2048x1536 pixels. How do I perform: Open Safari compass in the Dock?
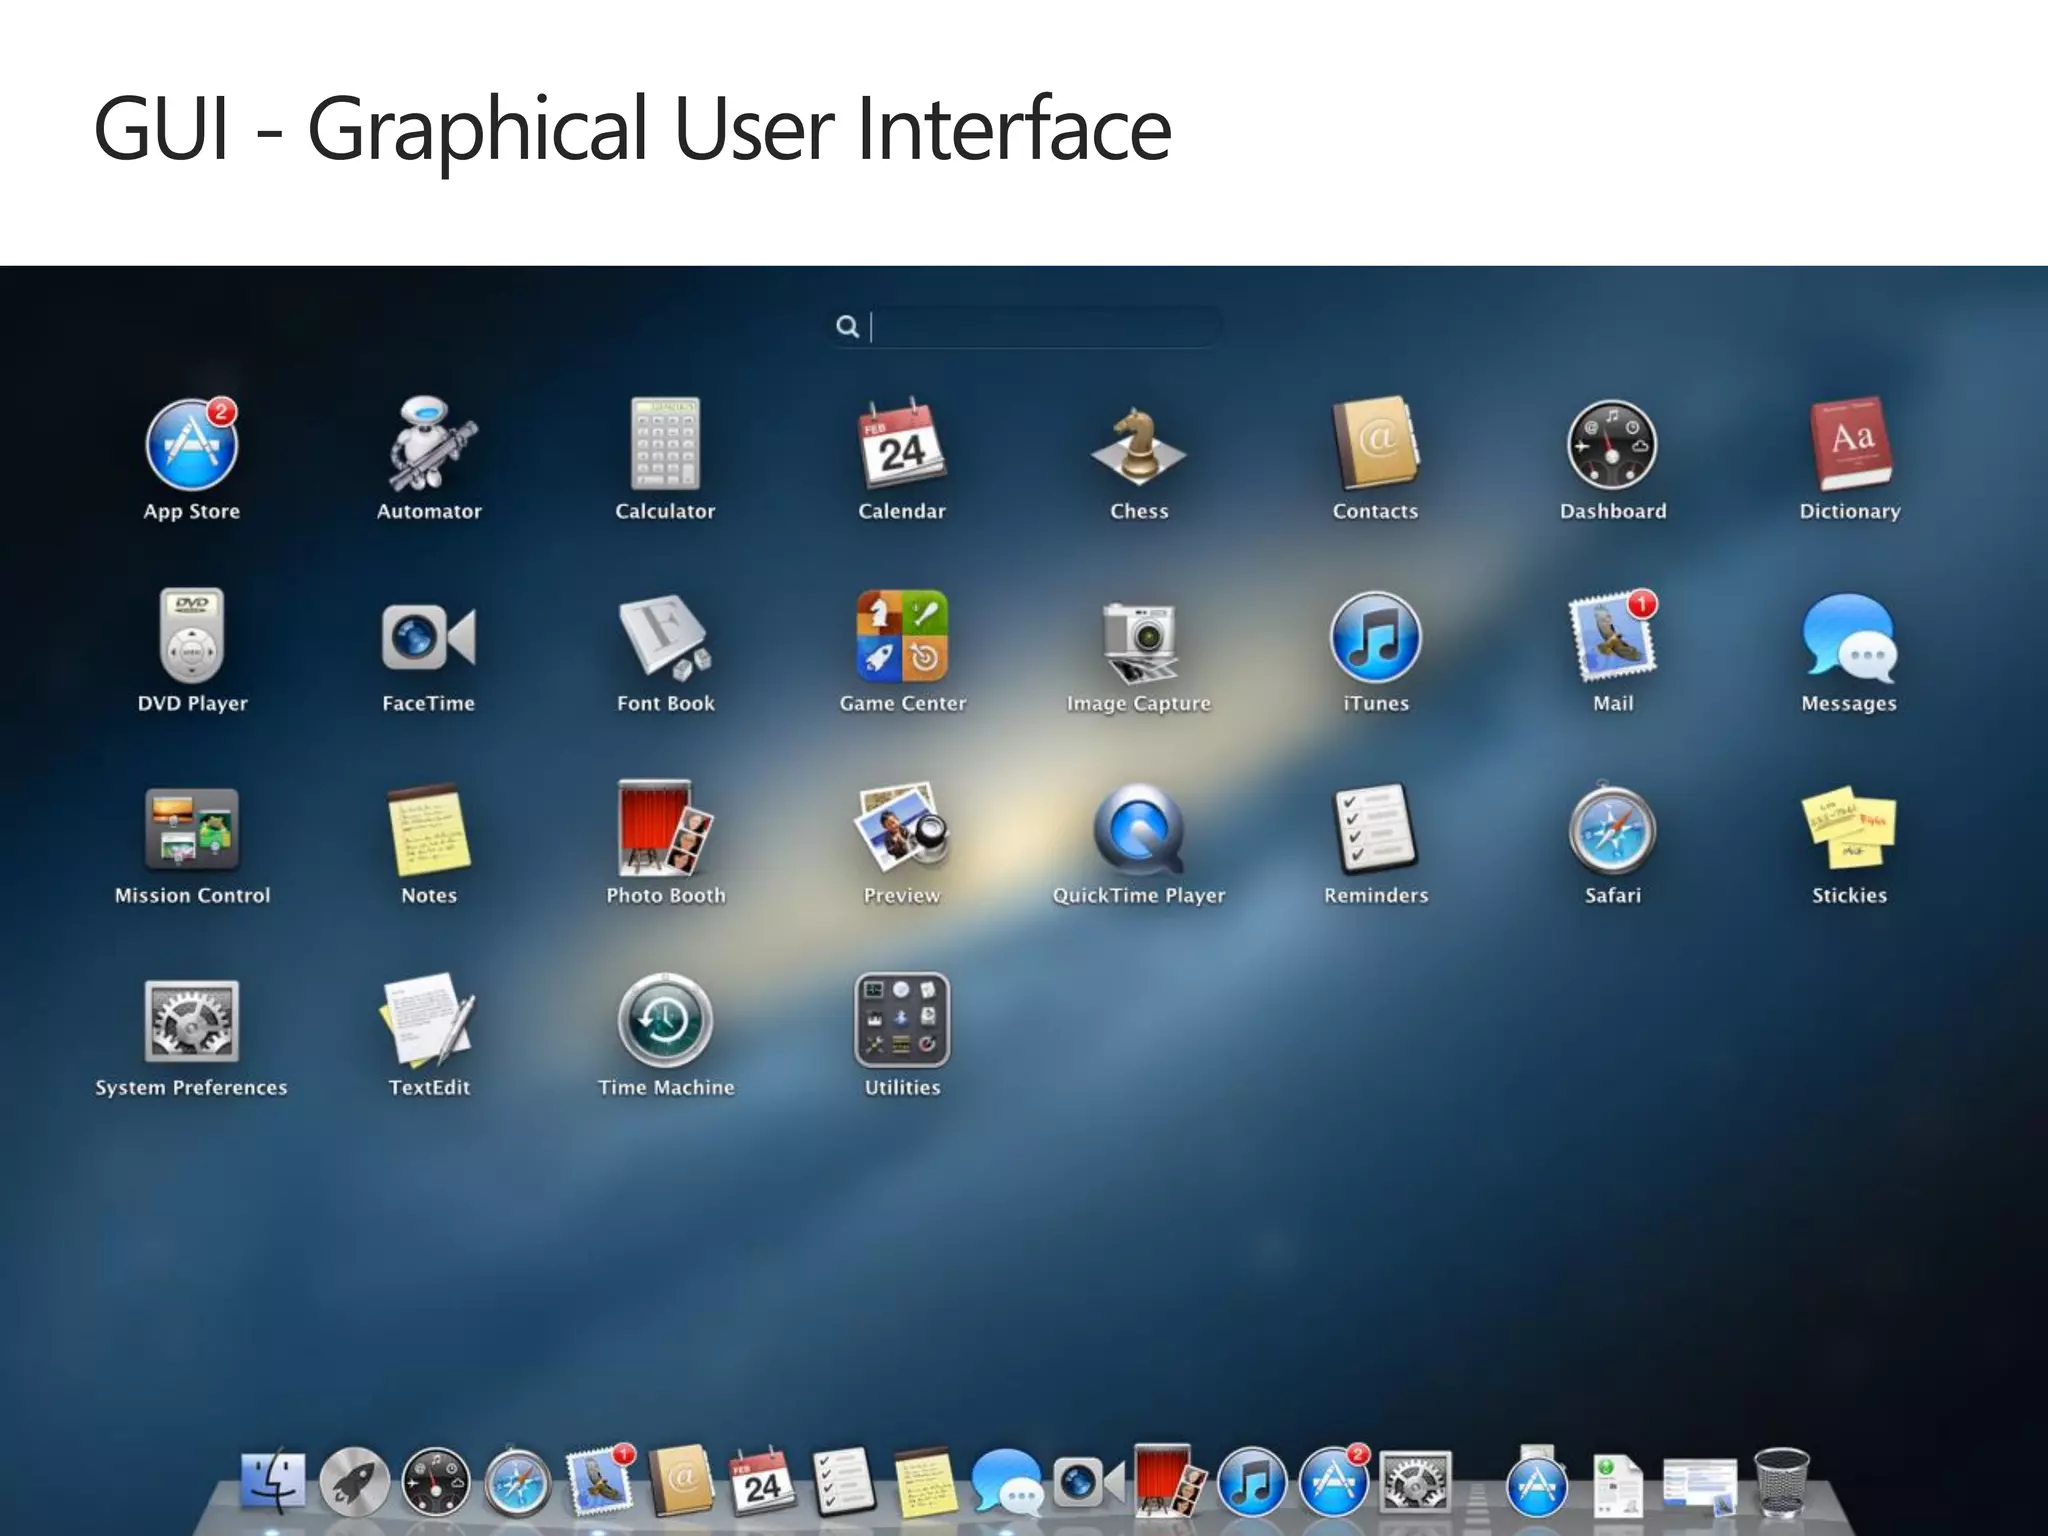pyautogui.click(x=518, y=1482)
